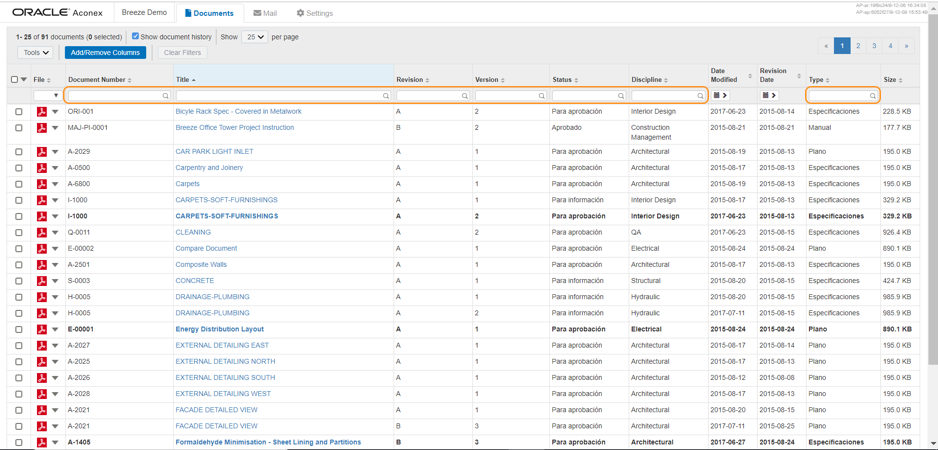Go to page 2 of results
This screenshot has width=938, height=450.
[858, 45]
